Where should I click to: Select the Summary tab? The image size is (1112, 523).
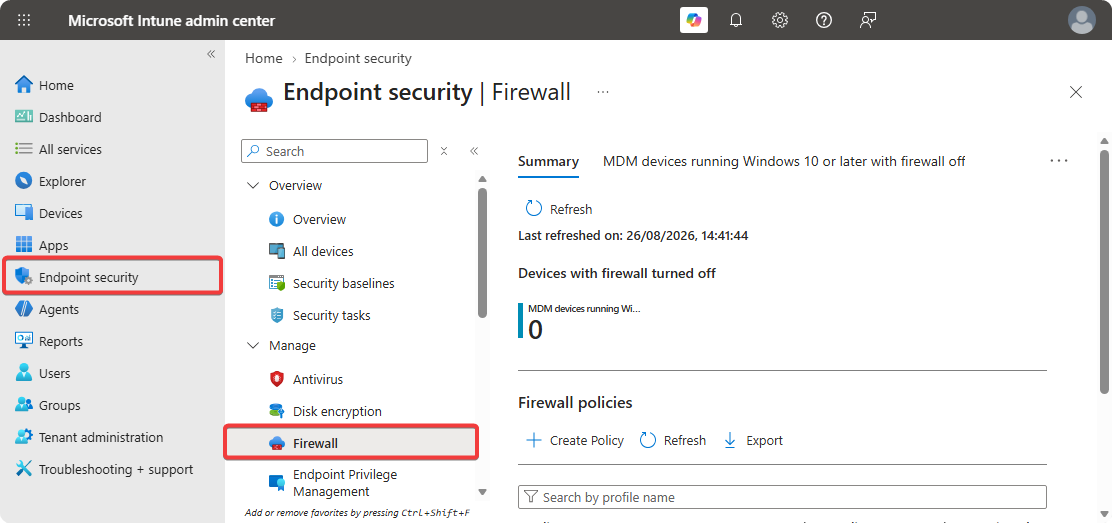tap(548, 162)
